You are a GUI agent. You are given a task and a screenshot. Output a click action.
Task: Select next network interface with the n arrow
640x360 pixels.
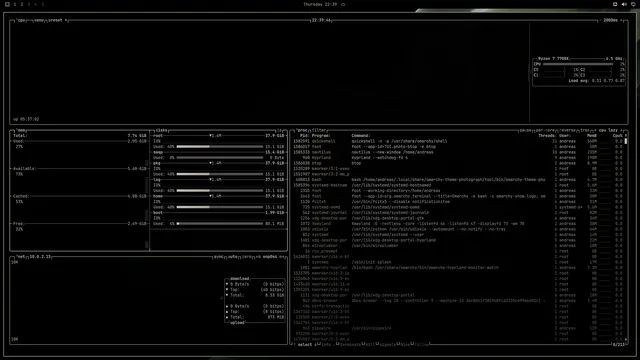(x=282, y=257)
